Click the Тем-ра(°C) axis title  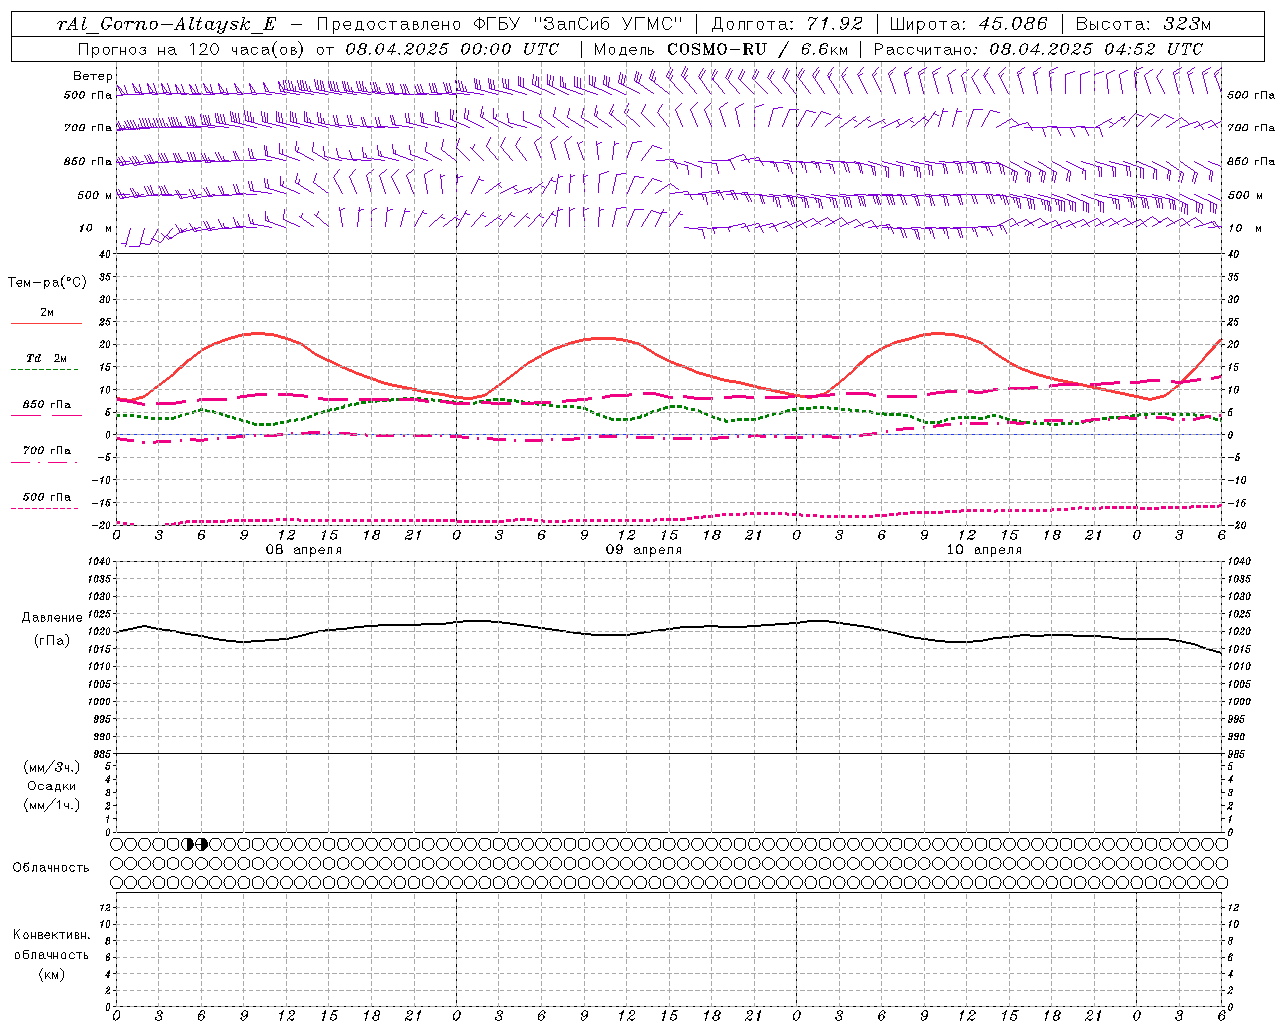(47, 283)
